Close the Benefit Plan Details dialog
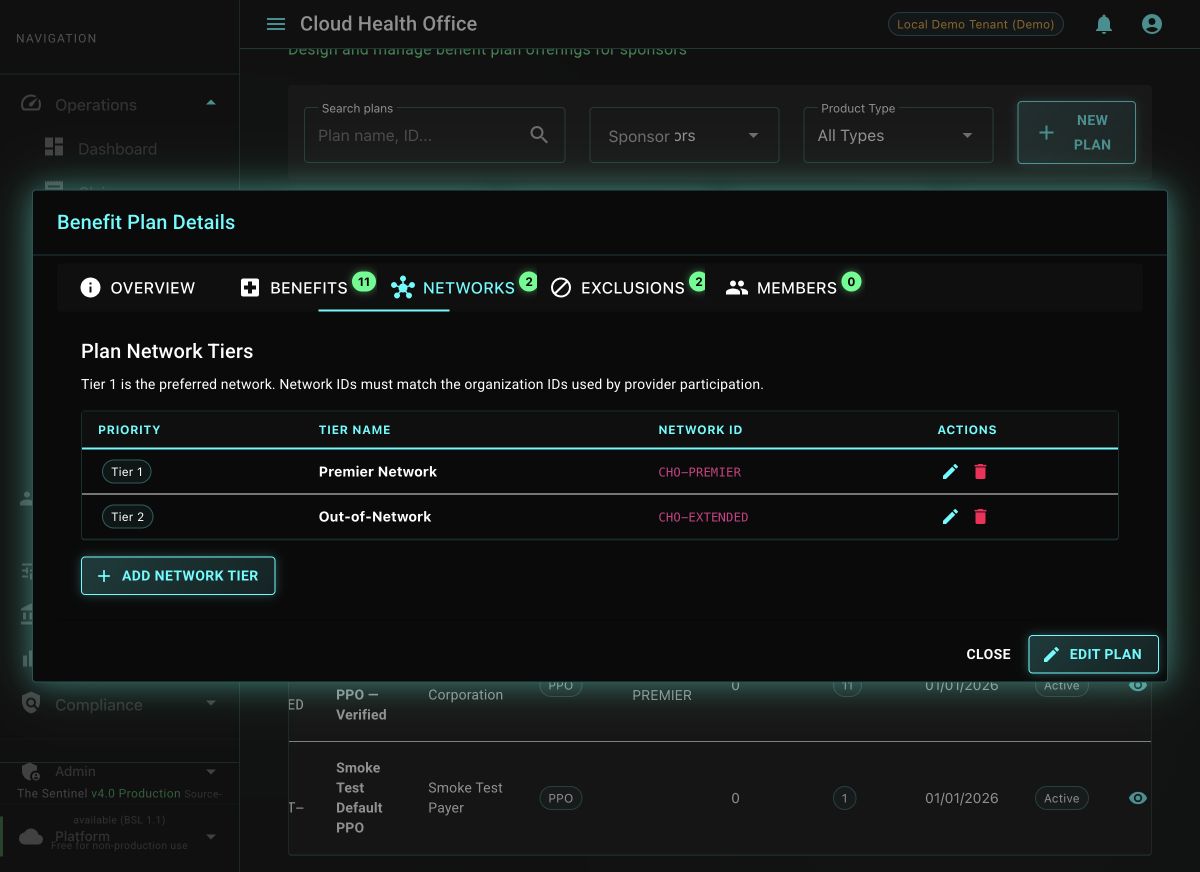 (988, 654)
